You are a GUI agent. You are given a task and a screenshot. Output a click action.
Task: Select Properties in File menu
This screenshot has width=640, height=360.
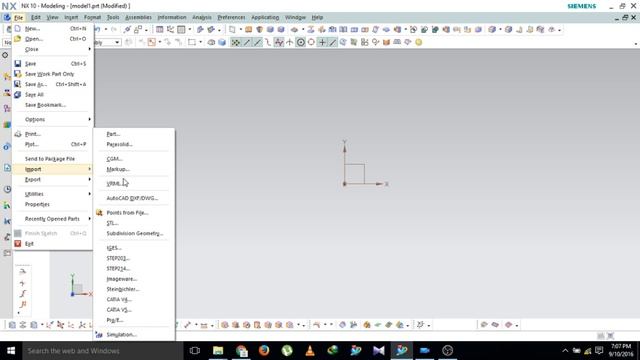click(53, 204)
